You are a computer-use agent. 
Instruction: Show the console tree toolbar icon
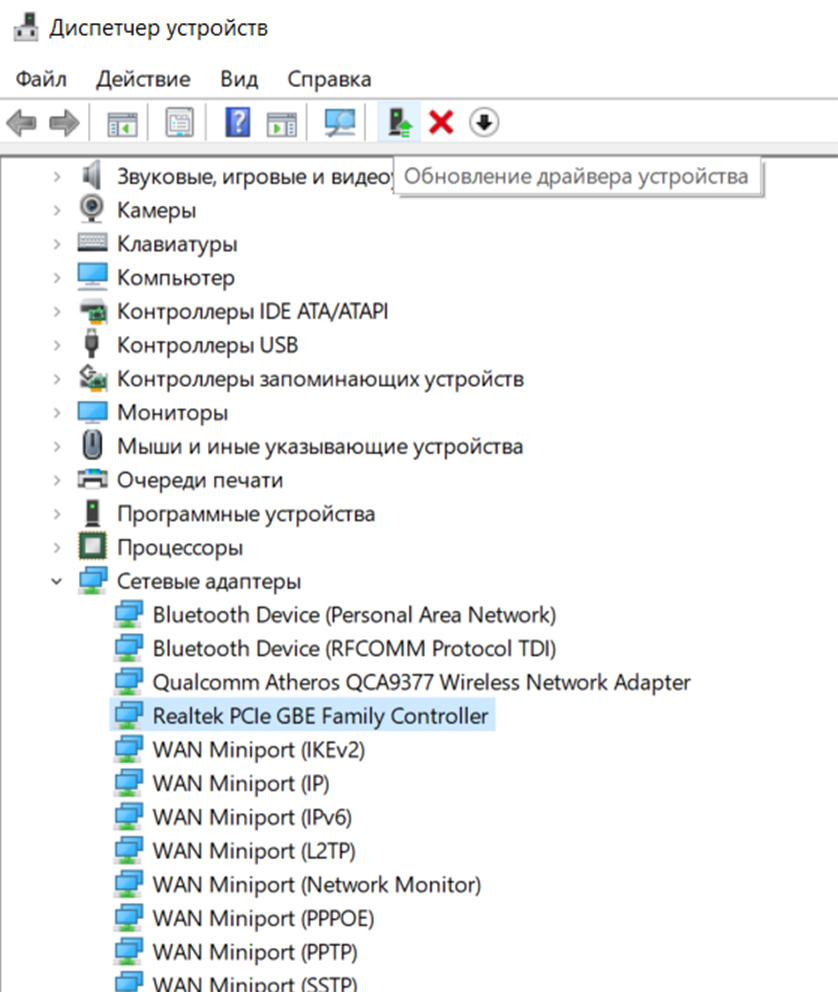122,123
